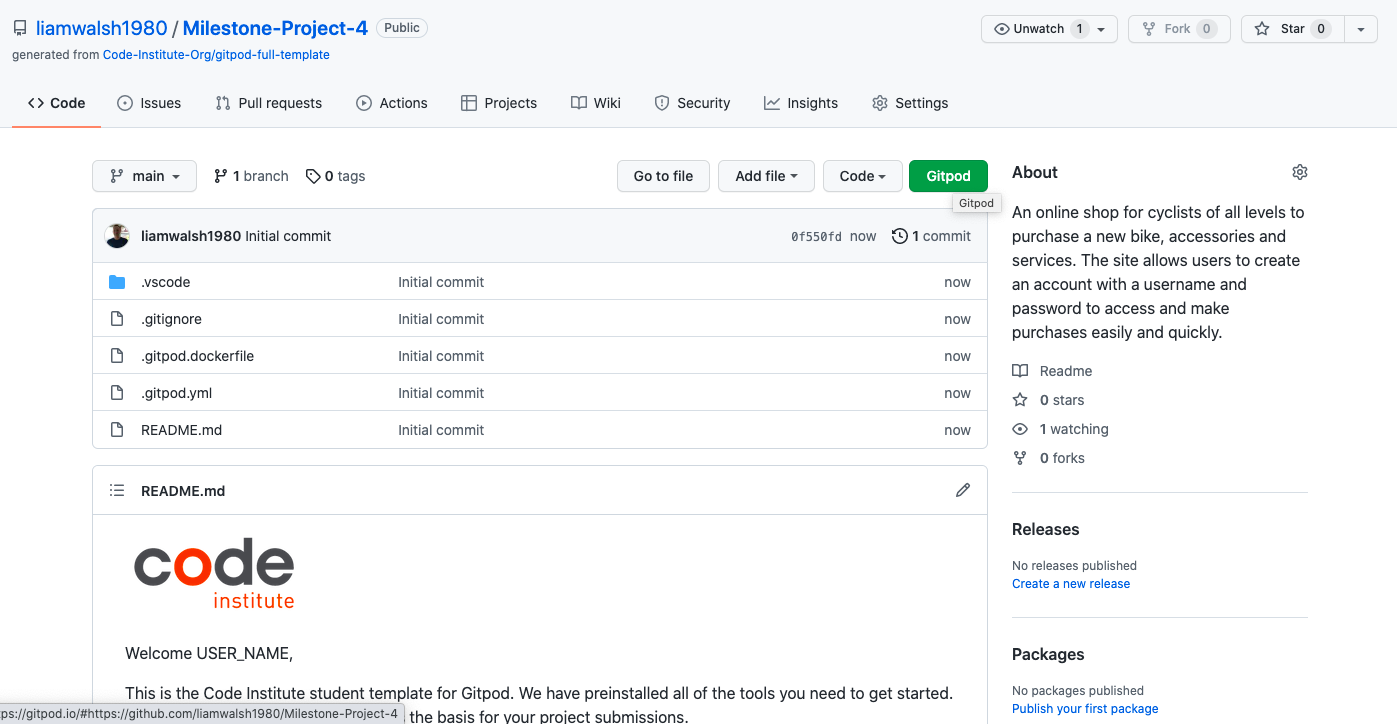Click the .gitpod.dockerfile file icon

pyautogui.click(x=117, y=356)
